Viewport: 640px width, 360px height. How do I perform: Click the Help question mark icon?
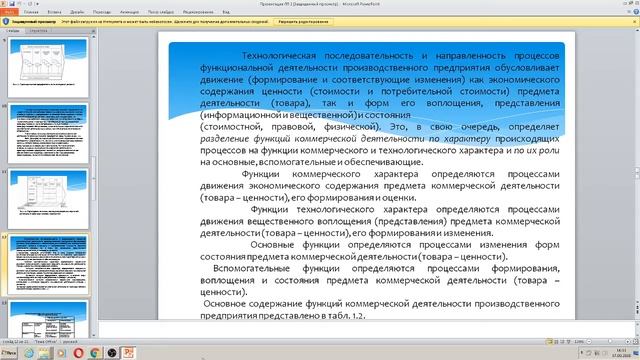click(x=636, y=12)
